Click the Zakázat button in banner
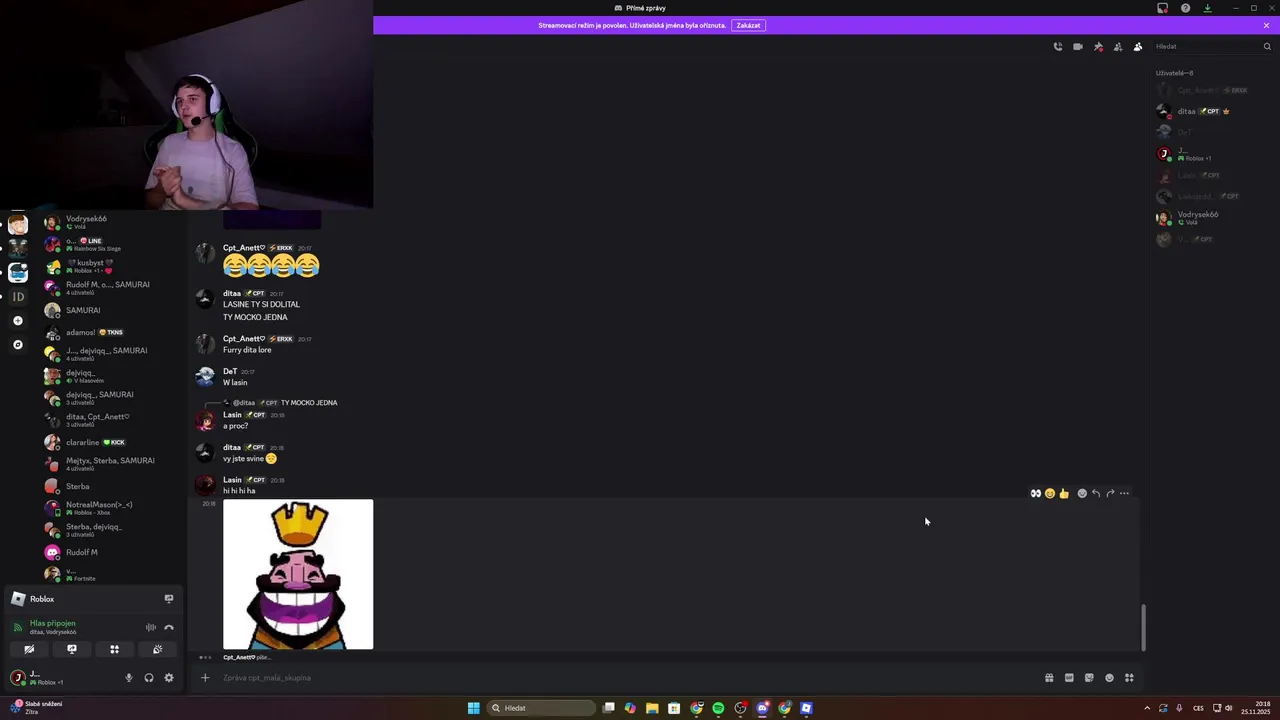 pos(748,25)
